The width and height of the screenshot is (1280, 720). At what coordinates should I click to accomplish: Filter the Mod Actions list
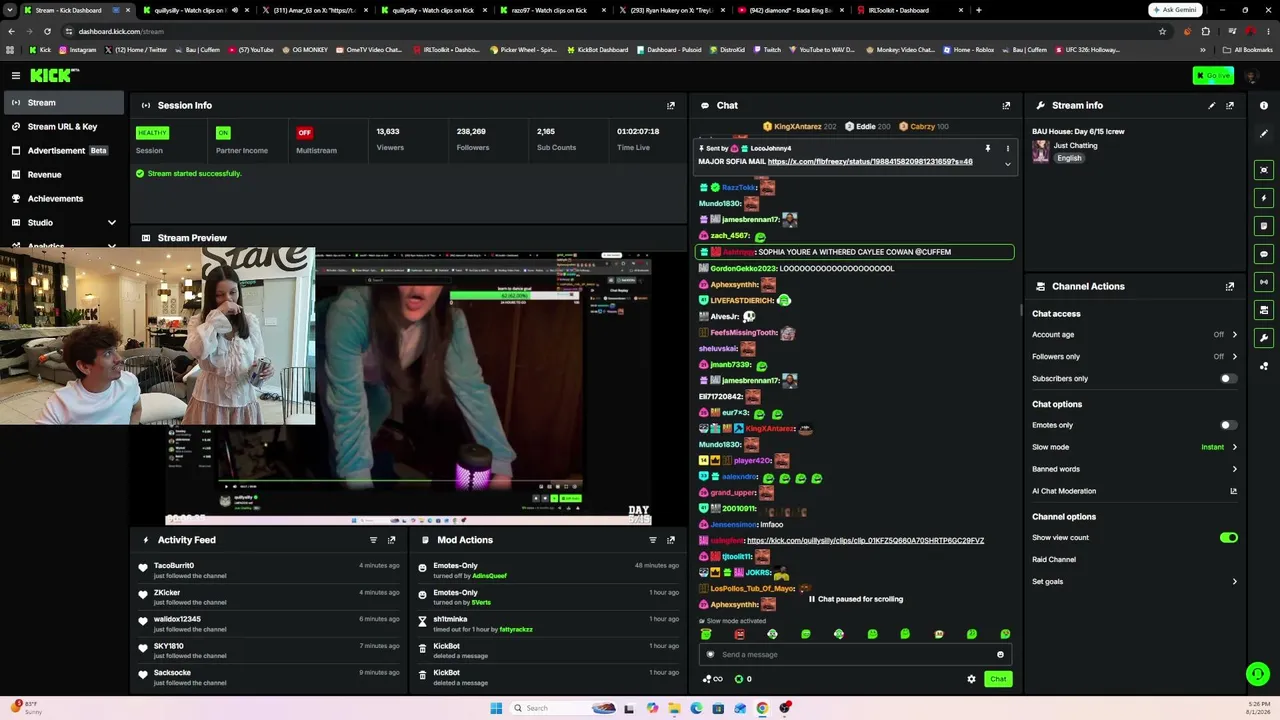click(x=653, y=540)
